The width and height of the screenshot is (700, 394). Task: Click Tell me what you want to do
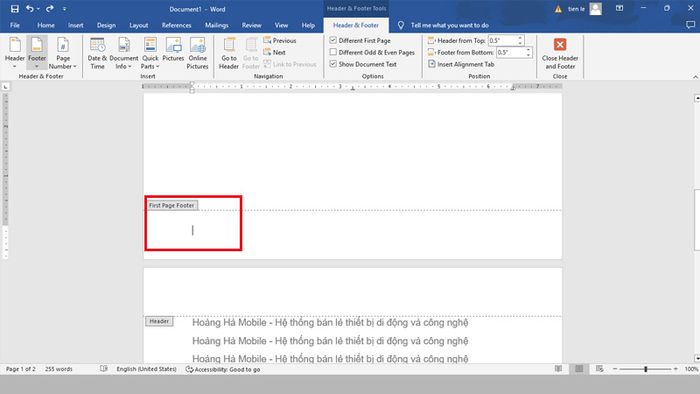(449, 25)
